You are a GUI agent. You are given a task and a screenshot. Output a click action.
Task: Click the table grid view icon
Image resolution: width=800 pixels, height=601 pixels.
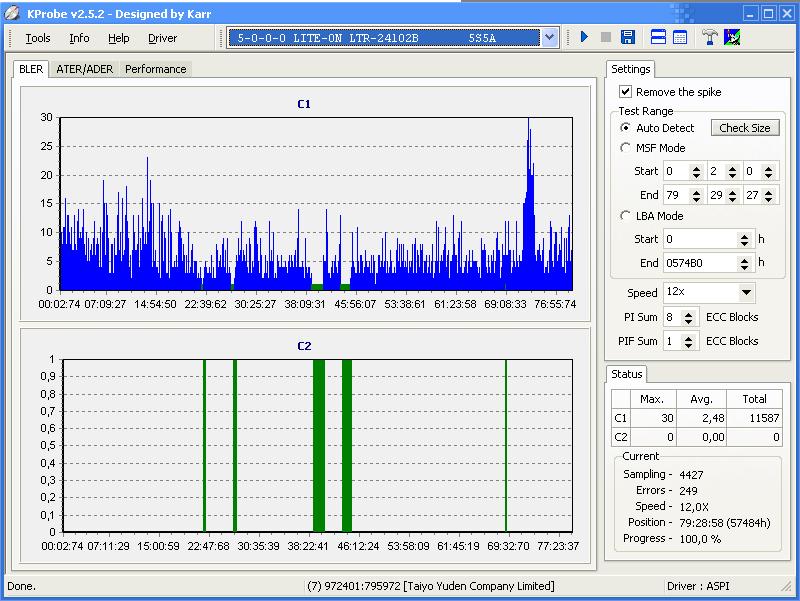point(680,38)
